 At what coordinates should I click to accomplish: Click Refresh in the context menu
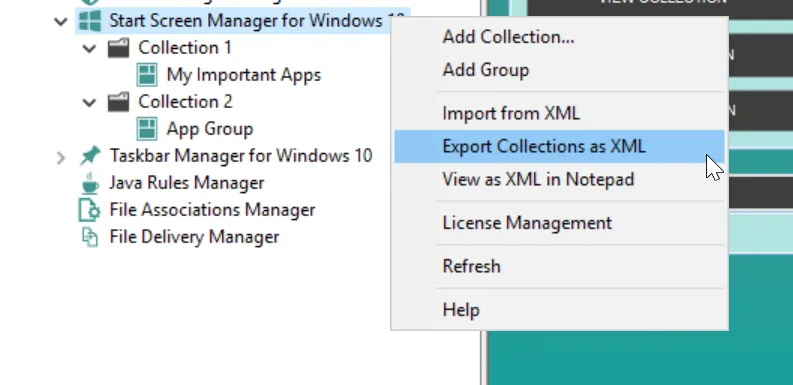(x=559, y=267)
